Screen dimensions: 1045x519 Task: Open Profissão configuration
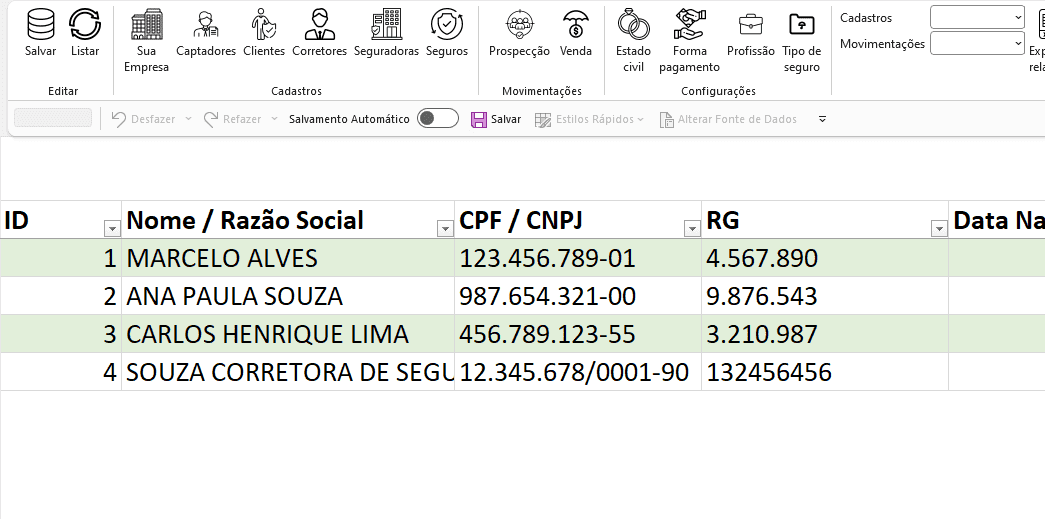pyautogui.click(x=750, y=33)
